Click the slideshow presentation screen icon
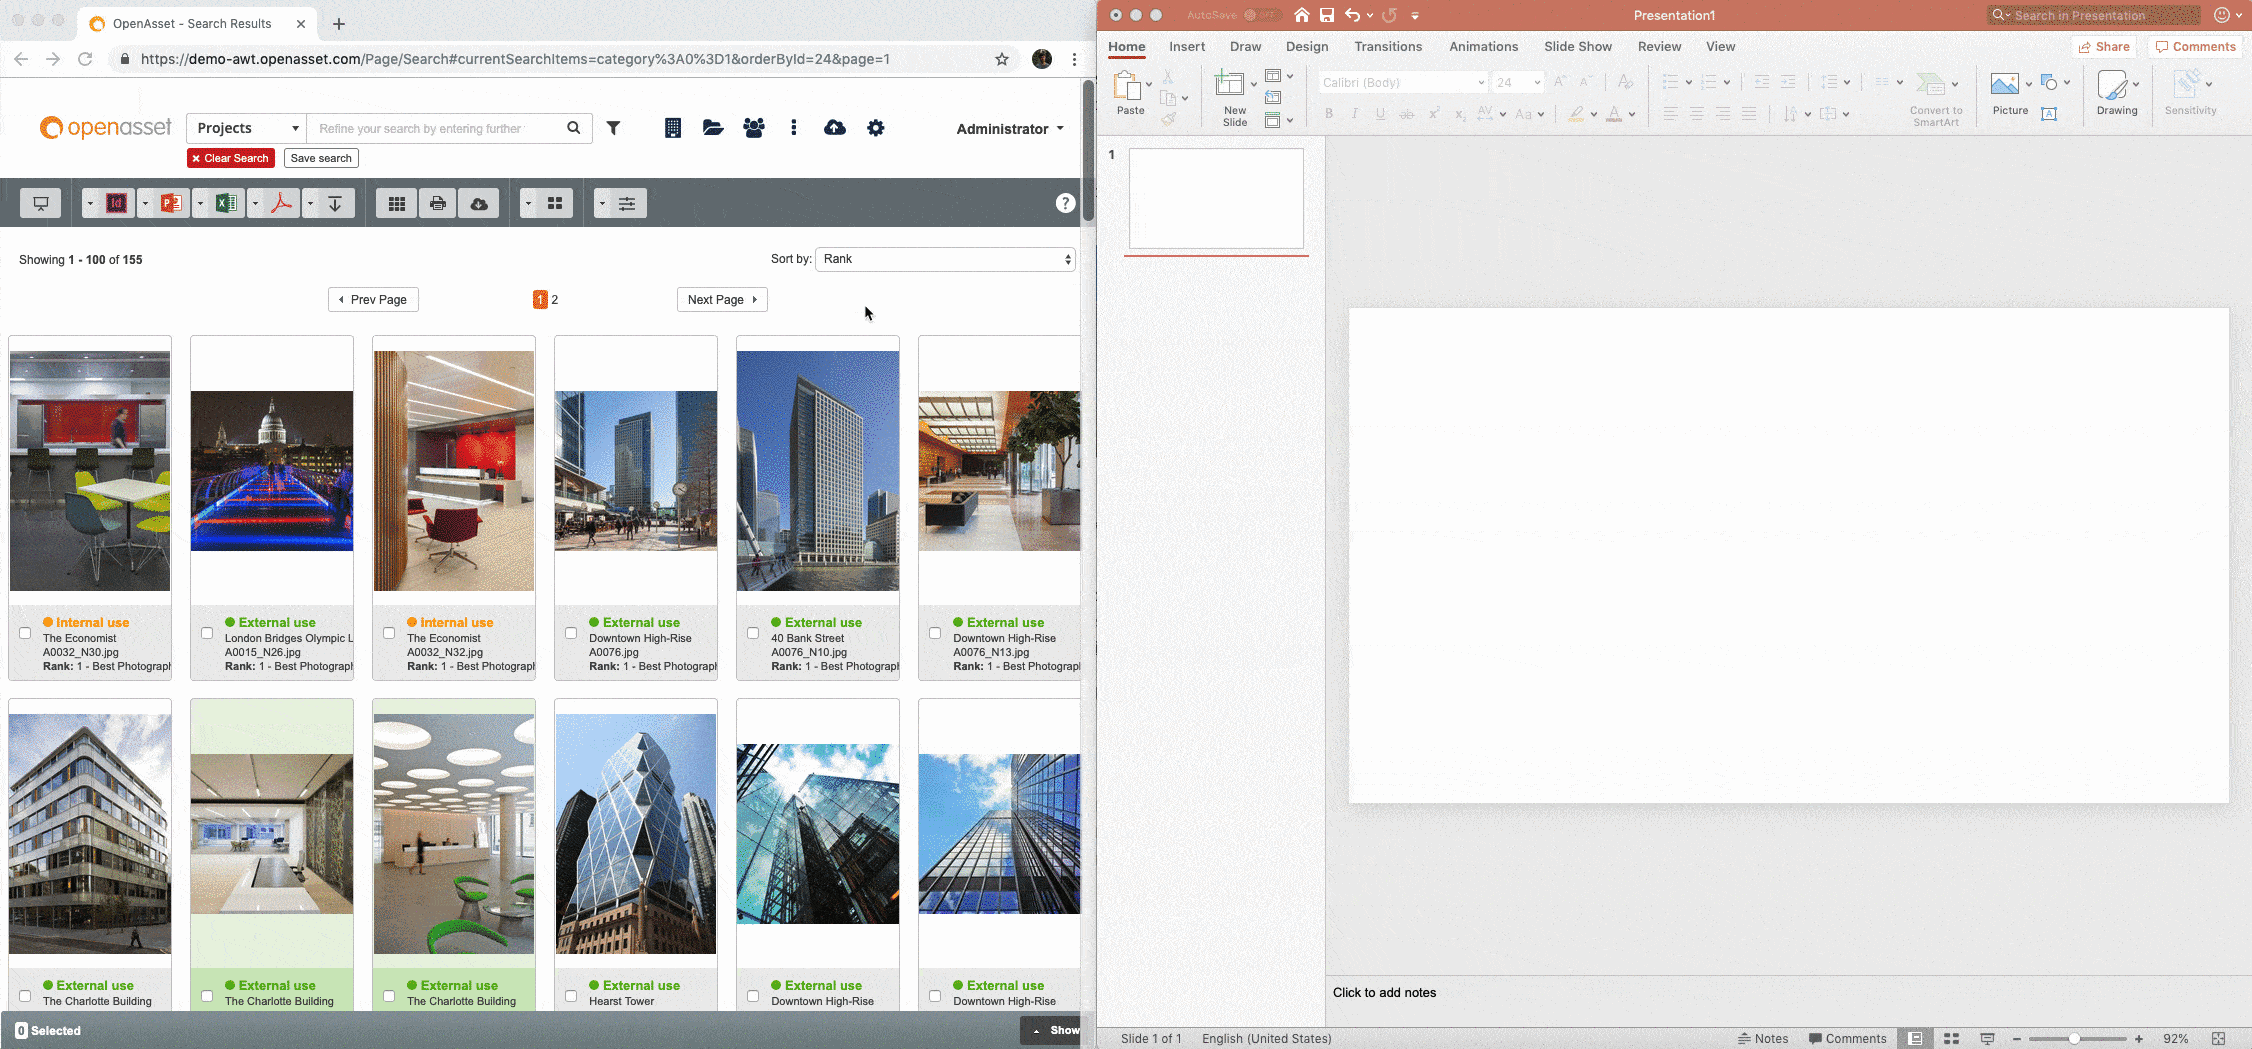Screen dimensions: 2252x1049 point(41,203)
